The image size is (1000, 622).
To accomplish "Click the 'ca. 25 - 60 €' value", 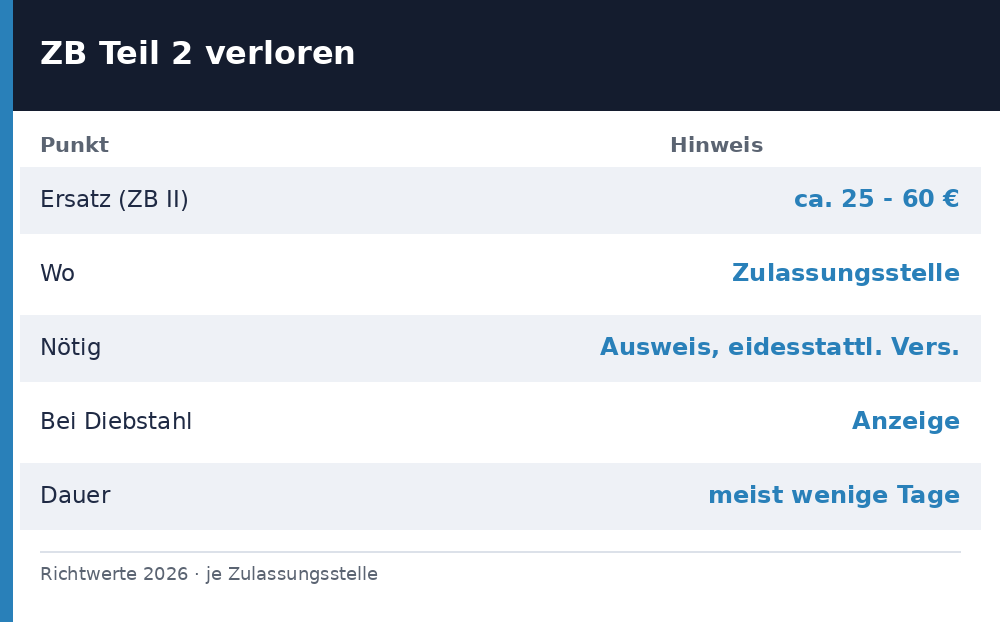I will 876,199.
